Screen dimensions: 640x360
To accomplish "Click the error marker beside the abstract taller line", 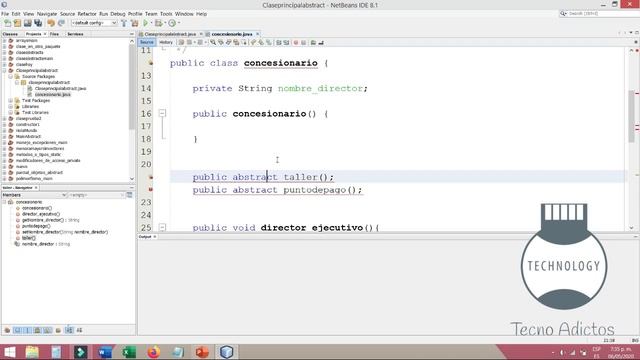I will tap(150, 177).
